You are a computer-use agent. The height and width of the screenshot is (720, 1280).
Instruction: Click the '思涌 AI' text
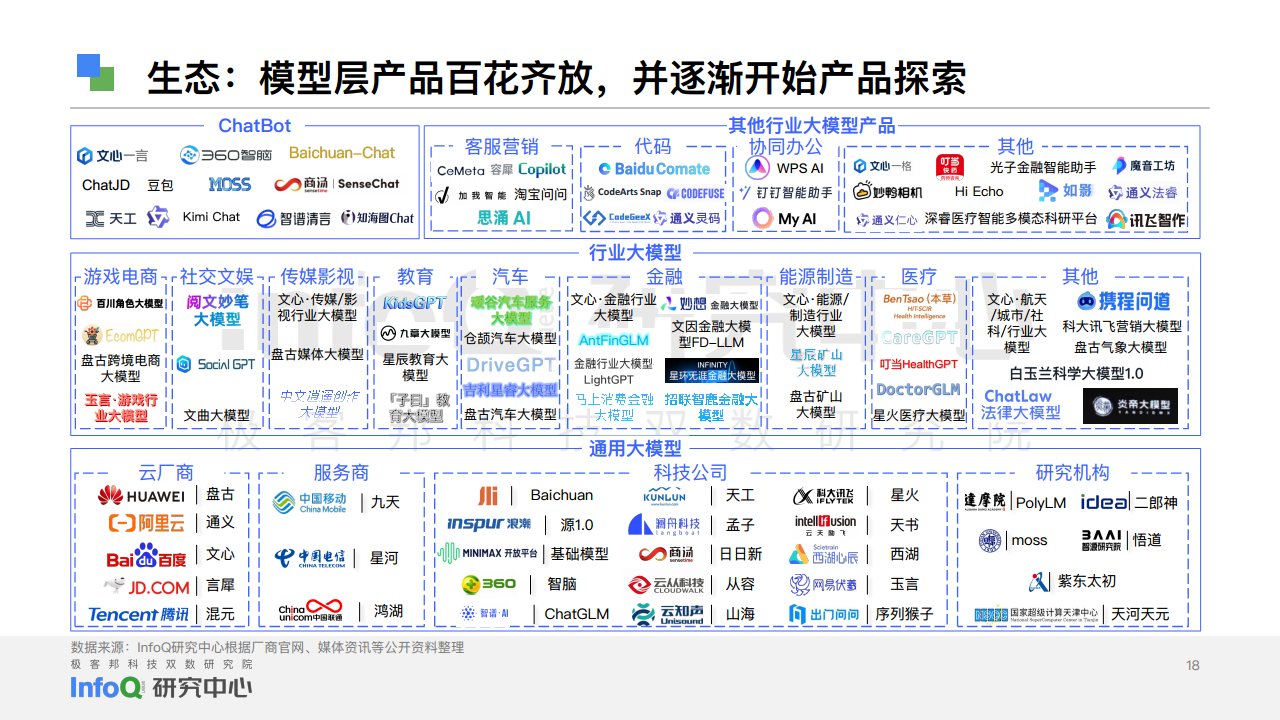point(504,217)
